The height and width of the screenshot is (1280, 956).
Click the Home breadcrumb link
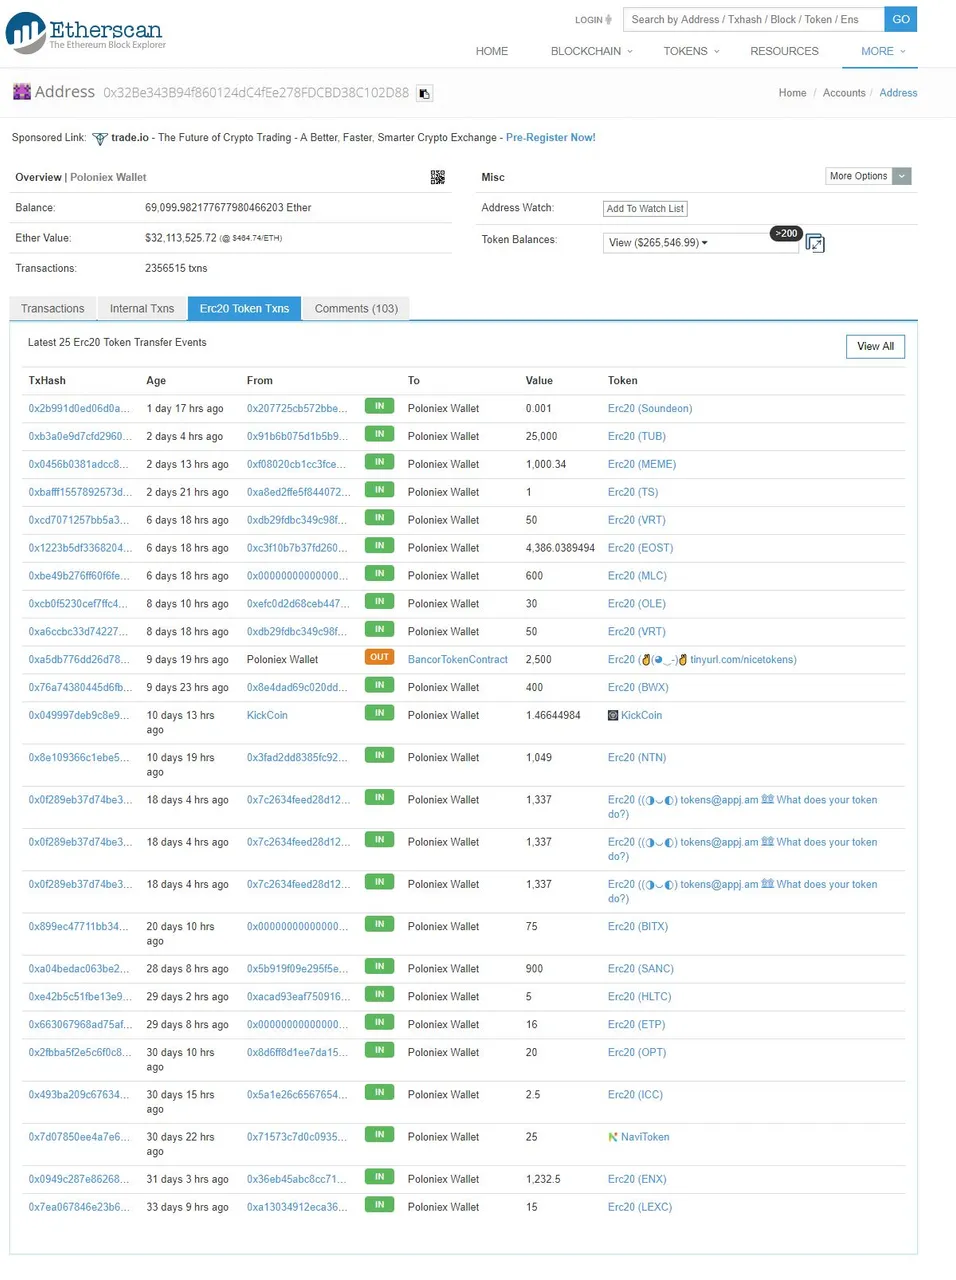[792, 93]
